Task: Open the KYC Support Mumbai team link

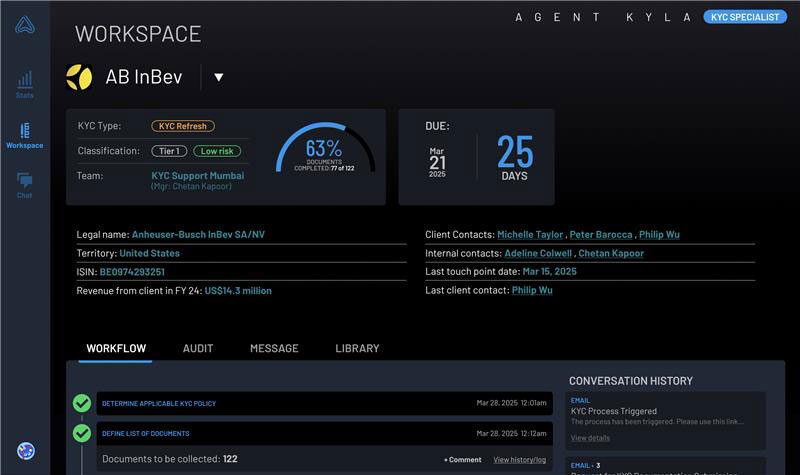Action: point(197,175)
